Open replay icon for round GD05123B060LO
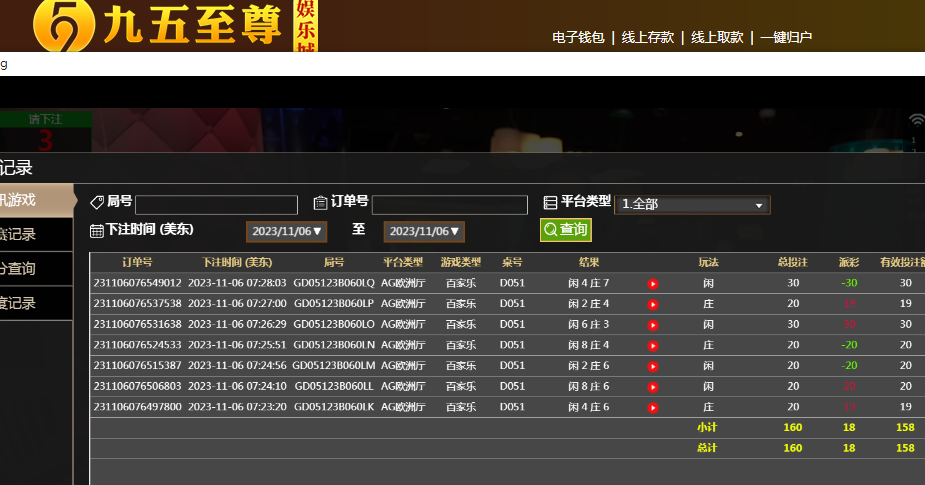 point(652,325)
